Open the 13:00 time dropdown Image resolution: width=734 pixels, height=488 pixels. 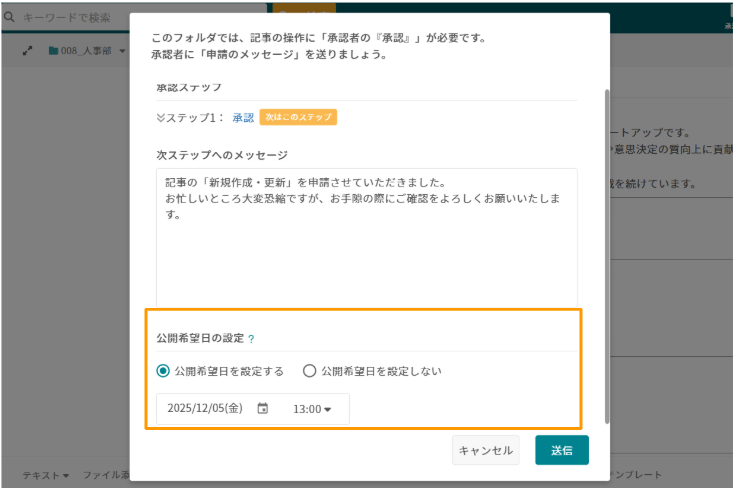coord(312,409)
